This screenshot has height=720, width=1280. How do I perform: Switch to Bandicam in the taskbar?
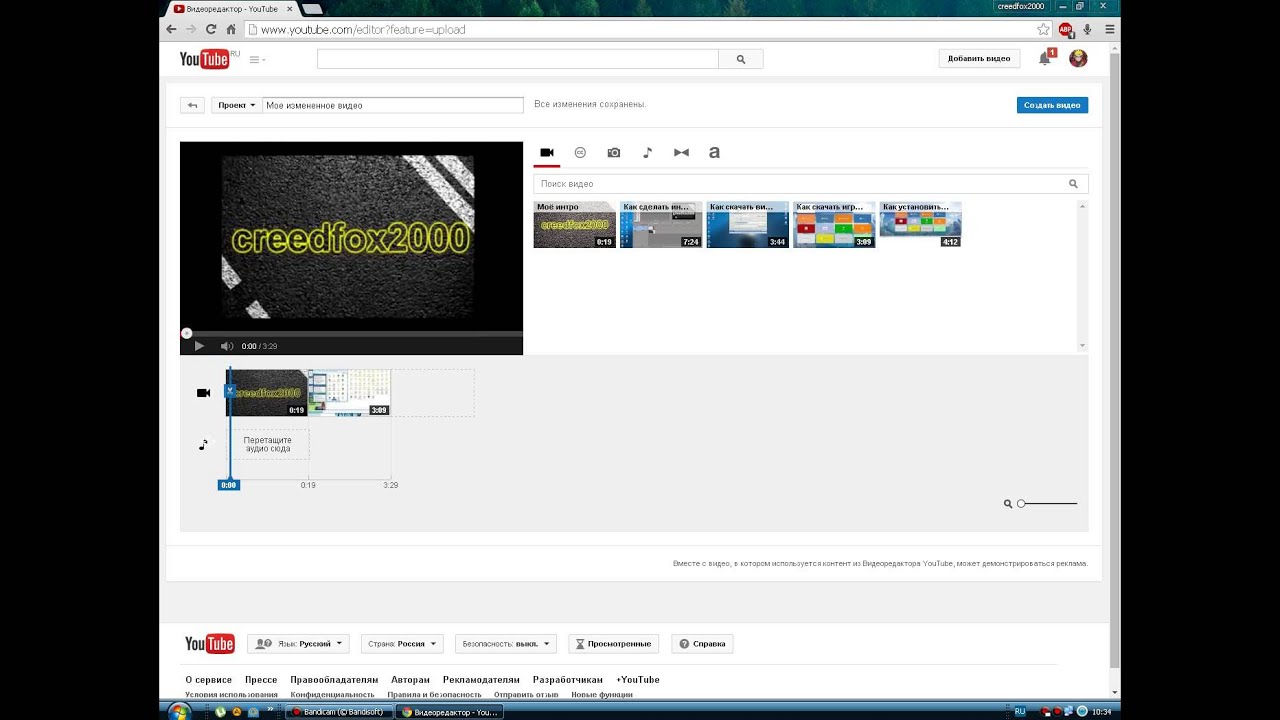click(339, 712)
